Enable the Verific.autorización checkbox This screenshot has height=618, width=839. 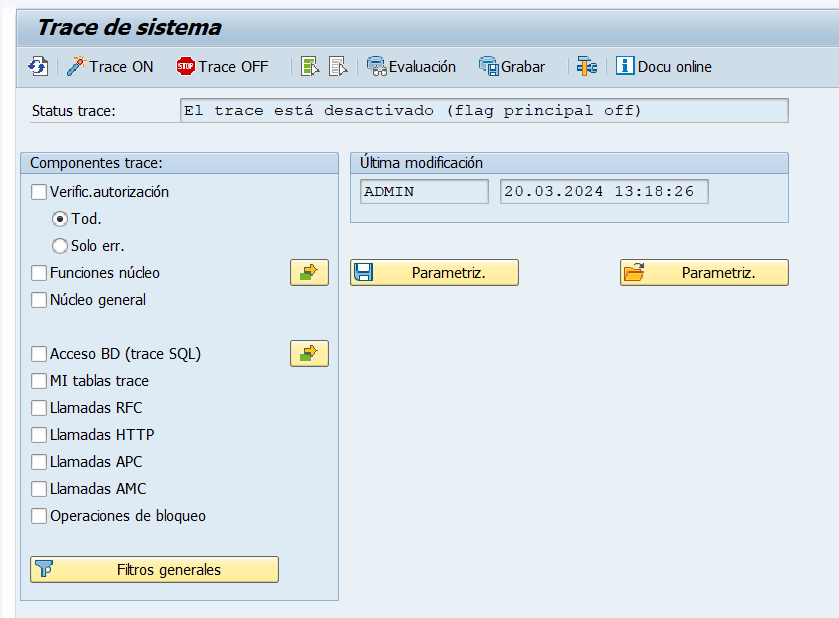[39, 192]
